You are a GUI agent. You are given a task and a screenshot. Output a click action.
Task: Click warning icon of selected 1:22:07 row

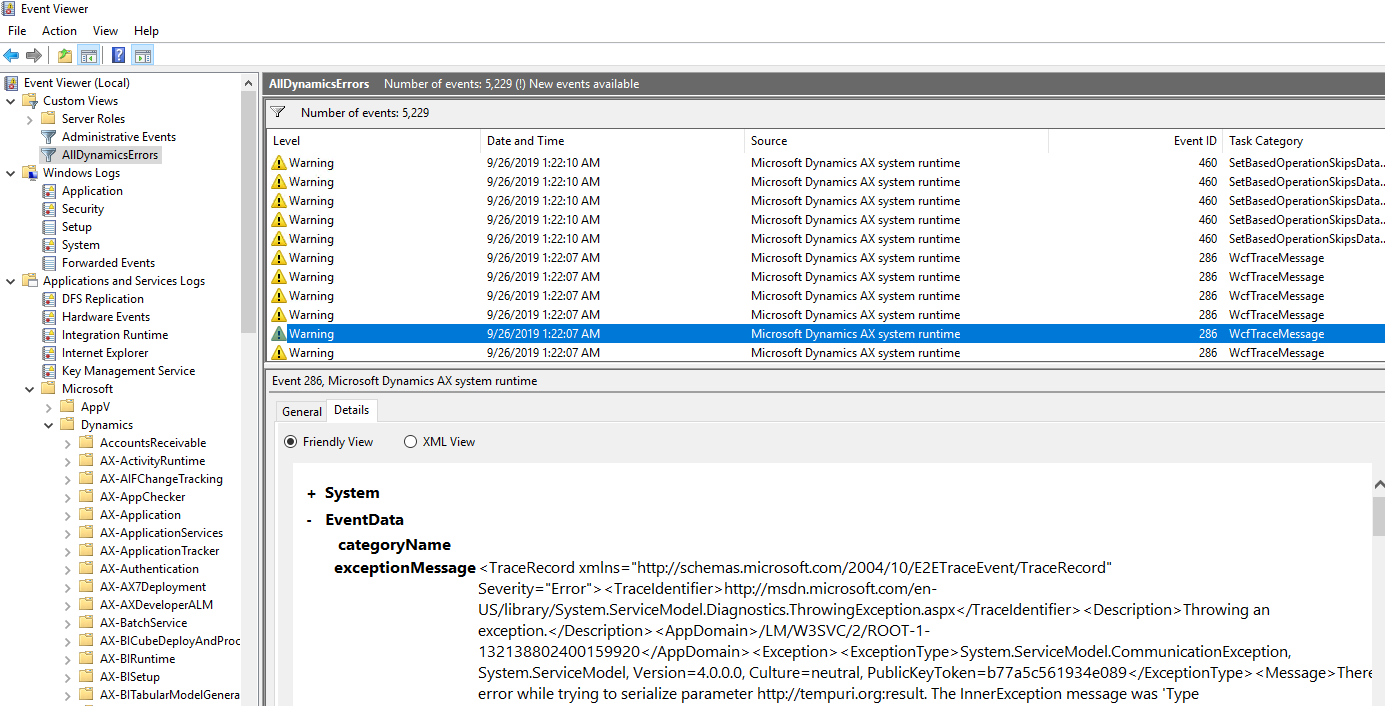[x=279, y=334]
